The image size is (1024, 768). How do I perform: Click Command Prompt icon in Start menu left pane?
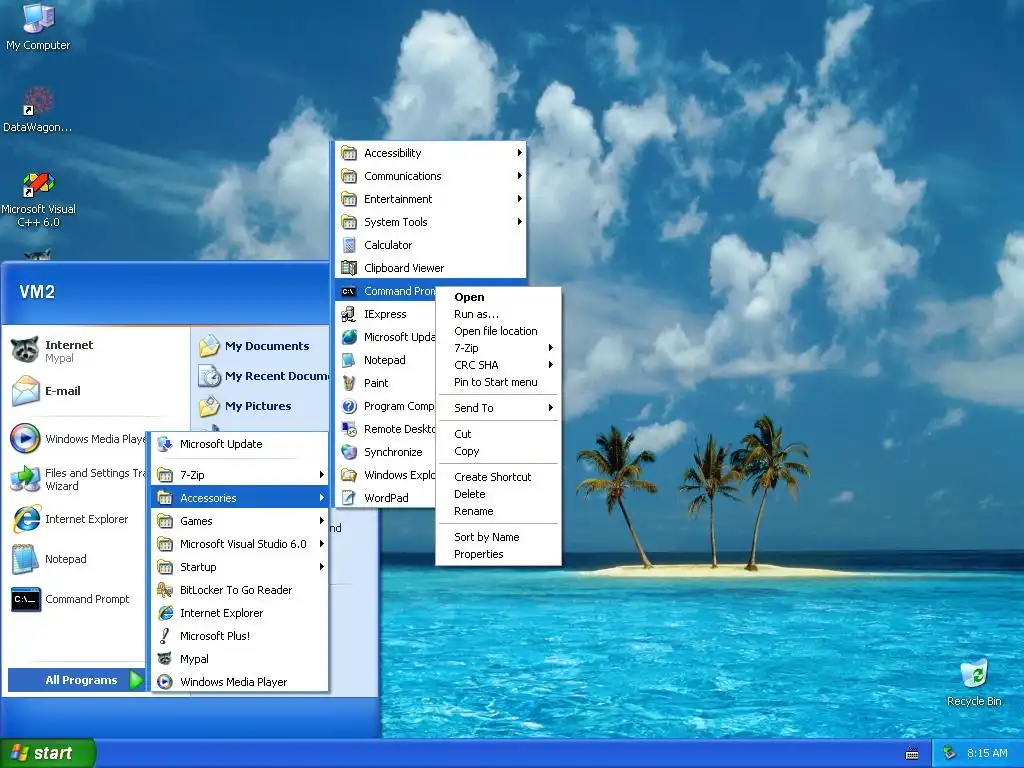[25, 599]
